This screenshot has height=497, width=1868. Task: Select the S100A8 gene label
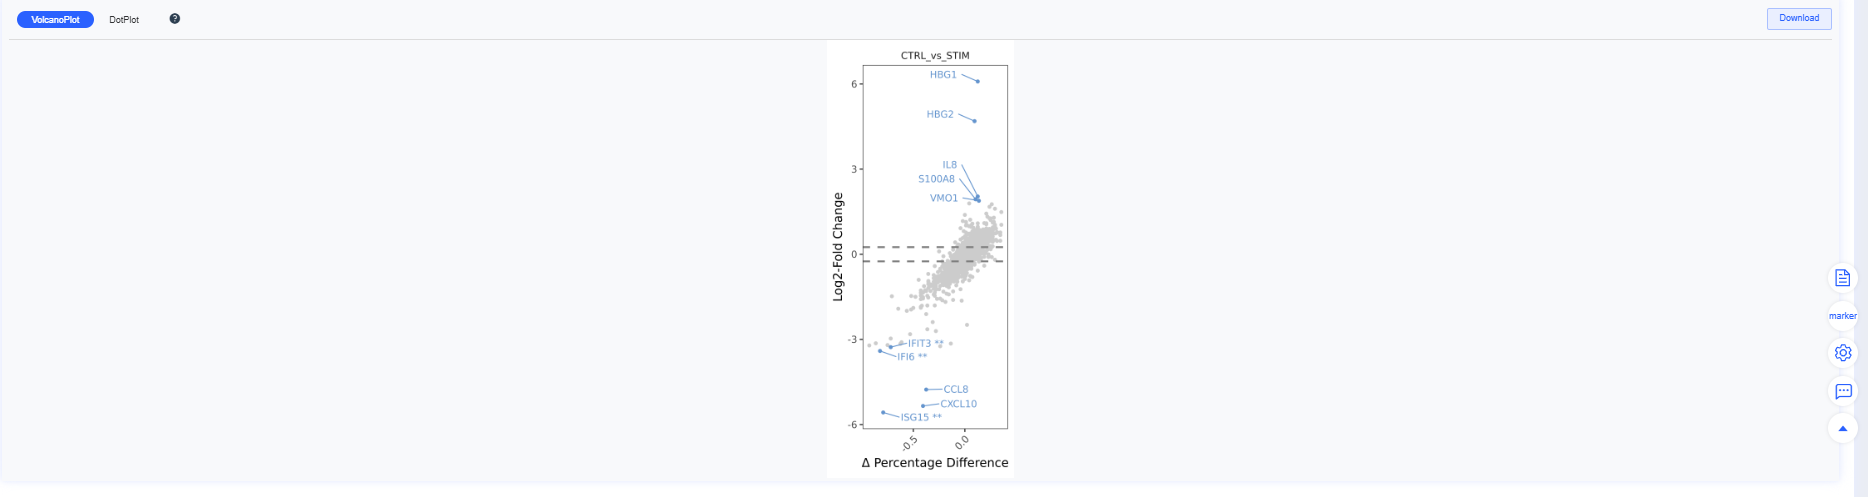(x=936, y=180)
